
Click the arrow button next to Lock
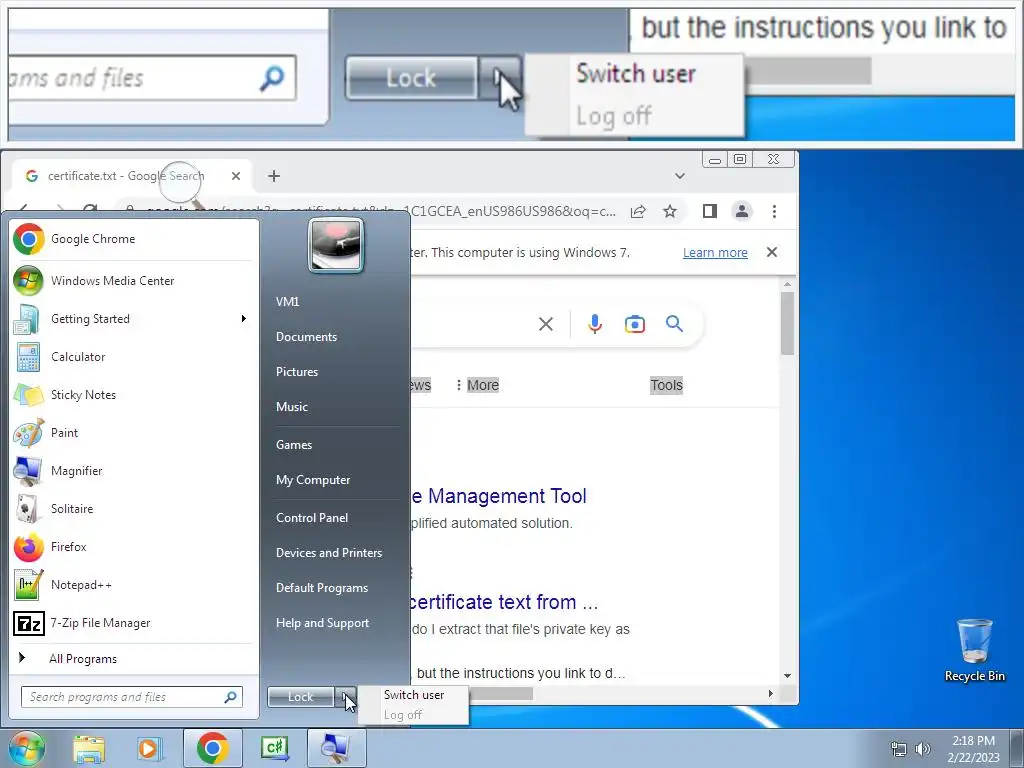coord(345,697)
